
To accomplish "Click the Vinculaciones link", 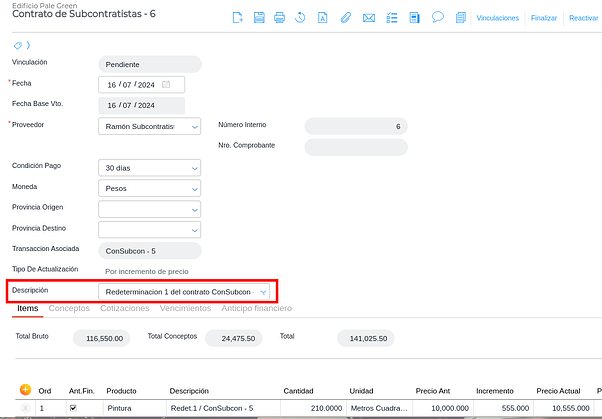I will (x=497, y=18).
